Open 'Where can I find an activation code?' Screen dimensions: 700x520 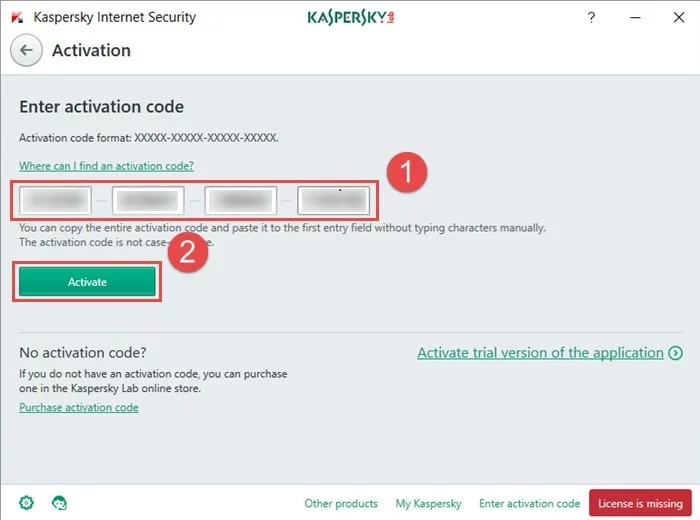(106, 165)
